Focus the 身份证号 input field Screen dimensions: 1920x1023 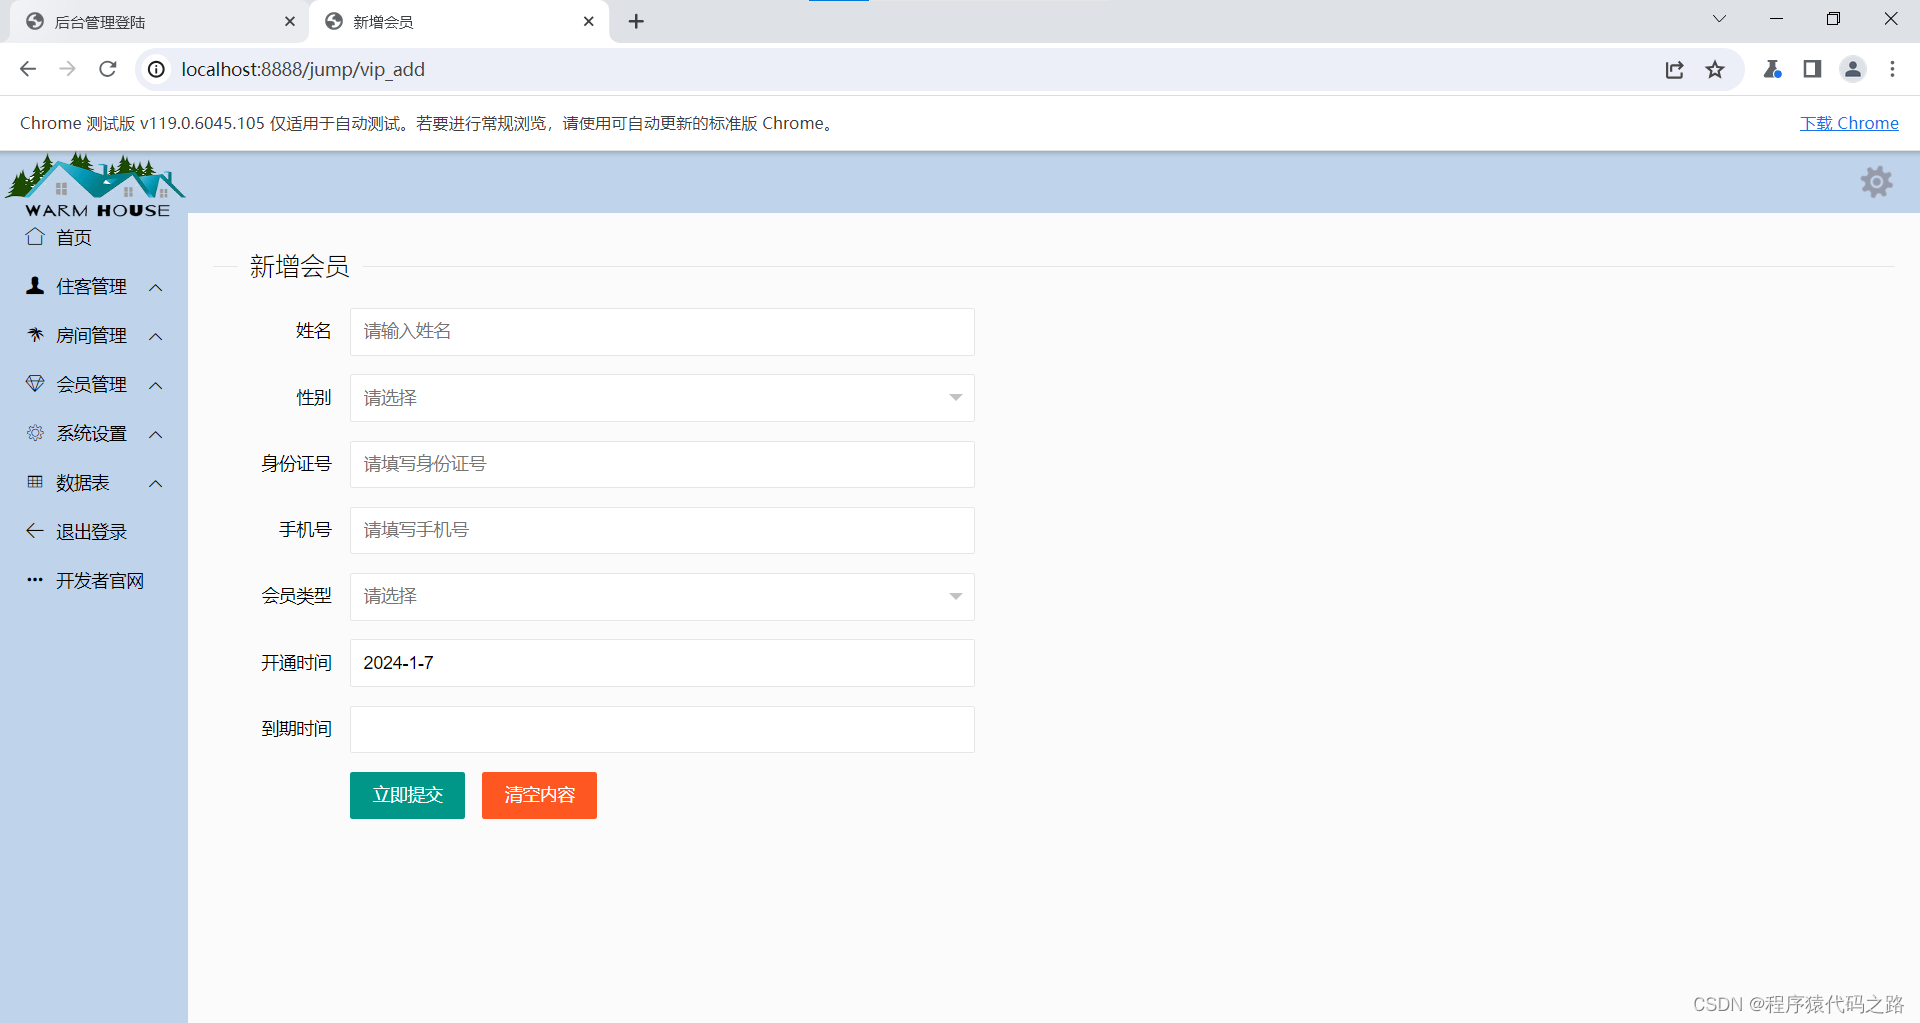pos(662,464)
